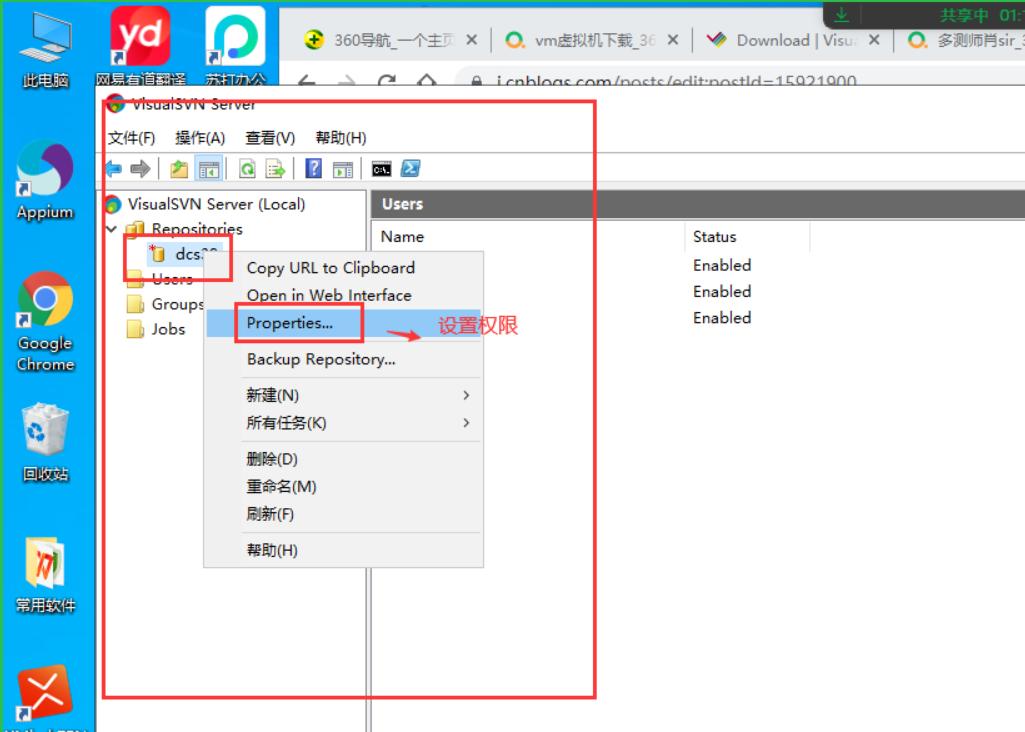The image size is (1025, 732).
Task: Click the Back arrow in VisualSVN toolbar
Action: pyautogui.click(x=114, y=169)
